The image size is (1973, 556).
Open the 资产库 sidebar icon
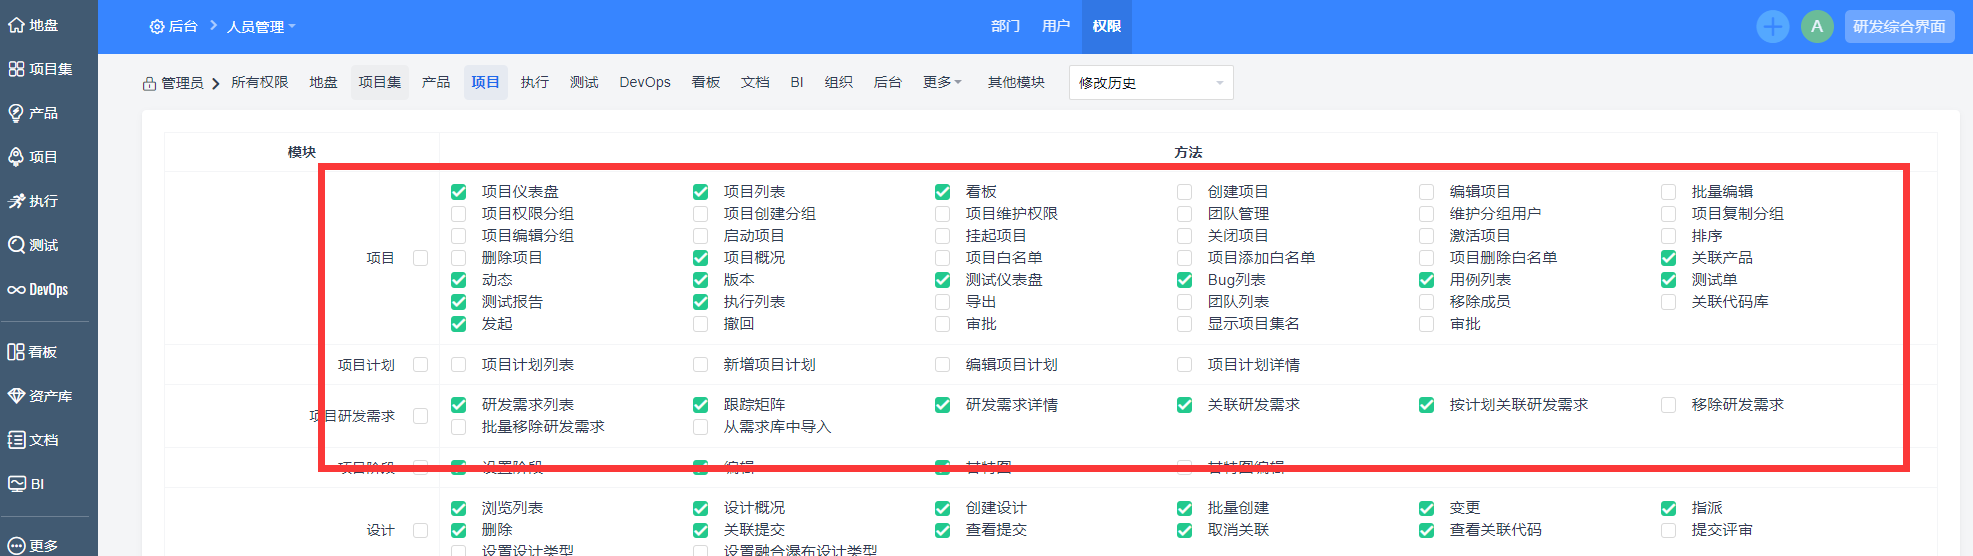[x=16, y=396]
